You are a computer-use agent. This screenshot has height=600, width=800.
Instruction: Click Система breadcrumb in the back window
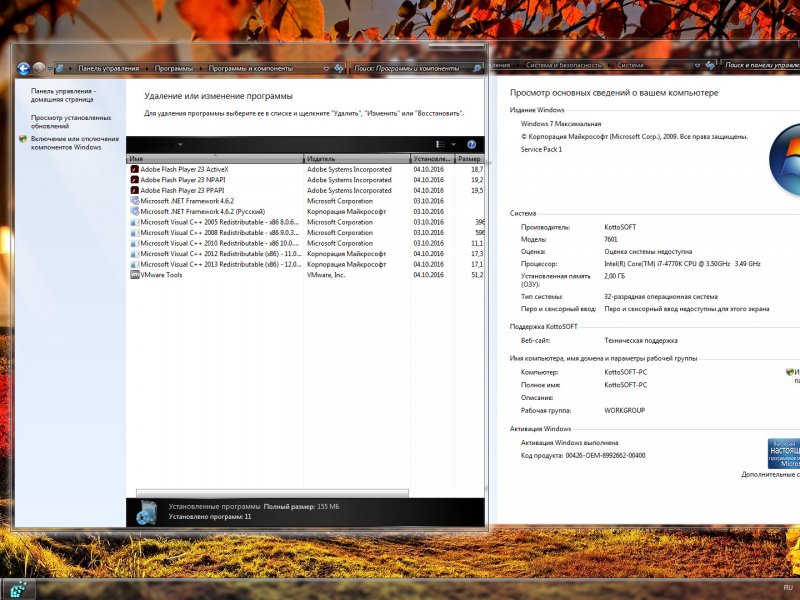(630, 65)
